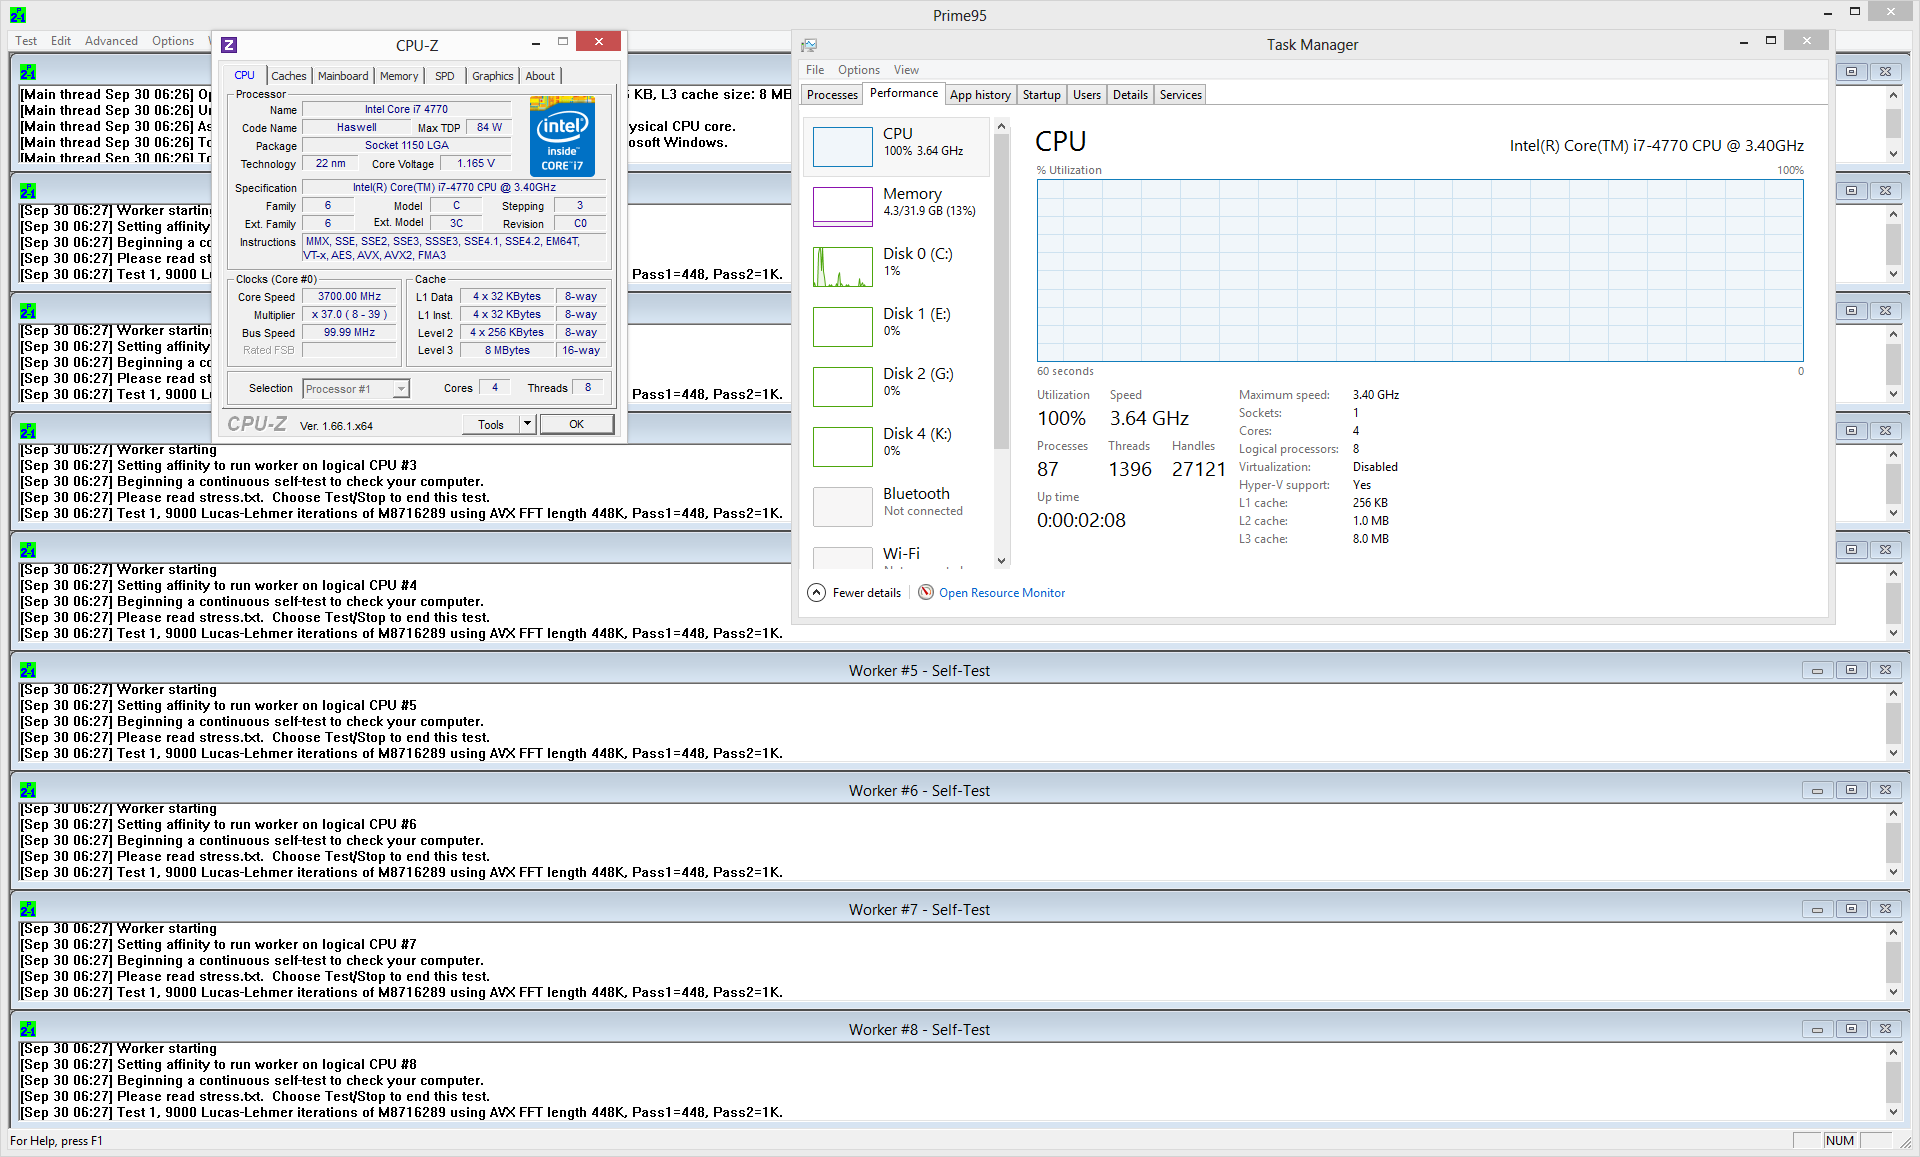Open the Advanced menu in Prime95
The width and height of the screenshot is (1920, 1157).
(111, 41)
